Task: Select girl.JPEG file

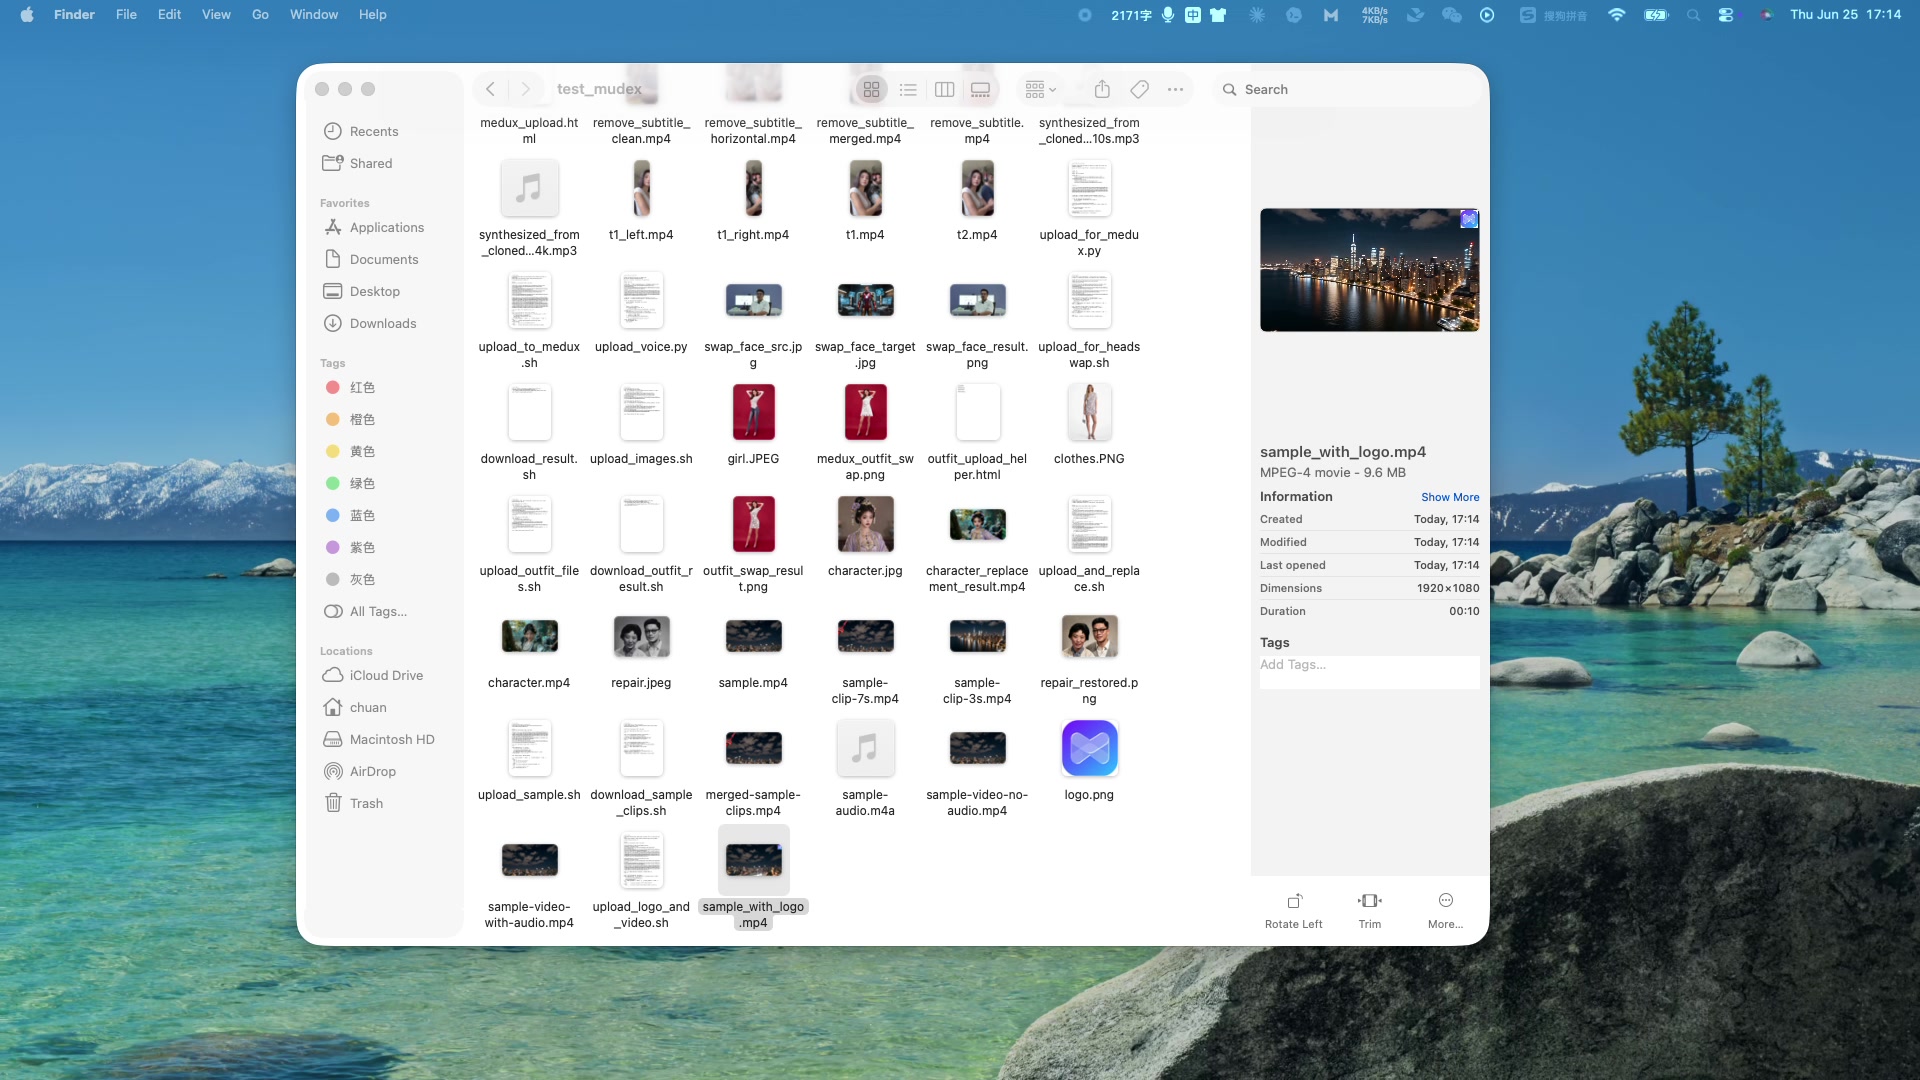Action: [x=753, y=412]
